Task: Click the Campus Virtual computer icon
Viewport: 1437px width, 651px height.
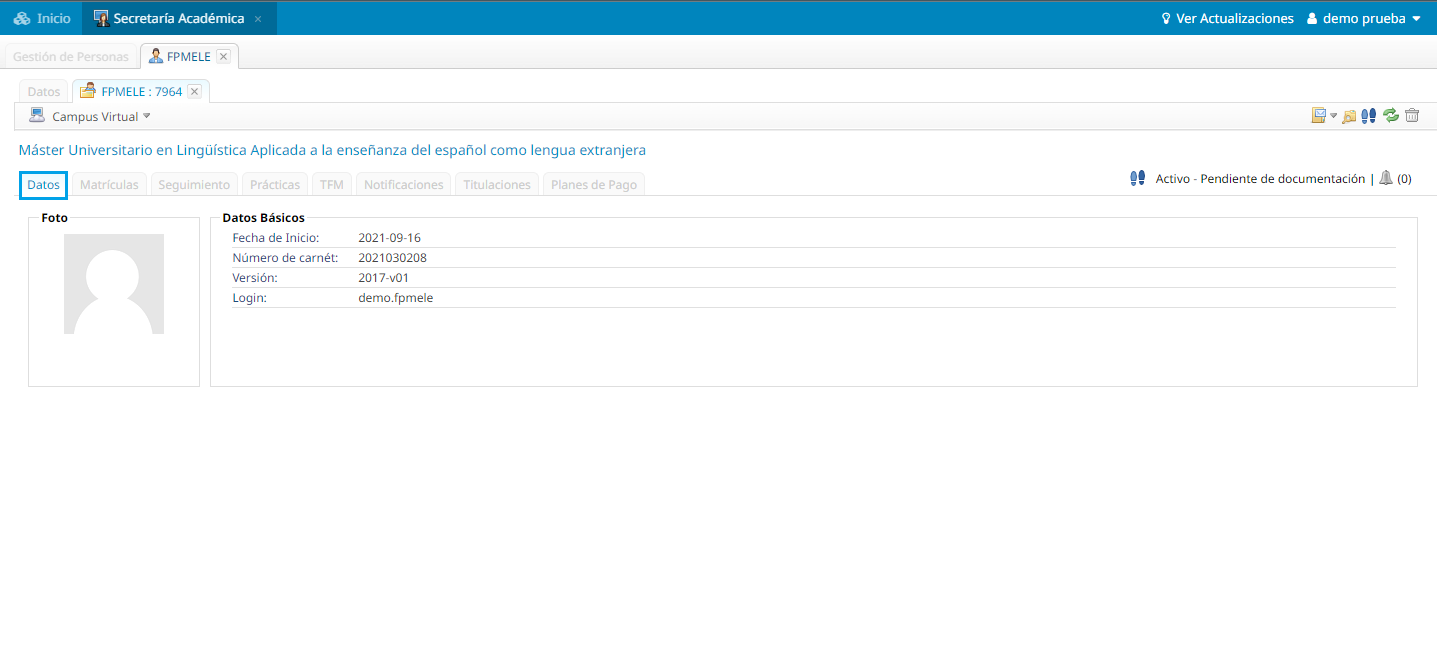Action: [37, 116]
